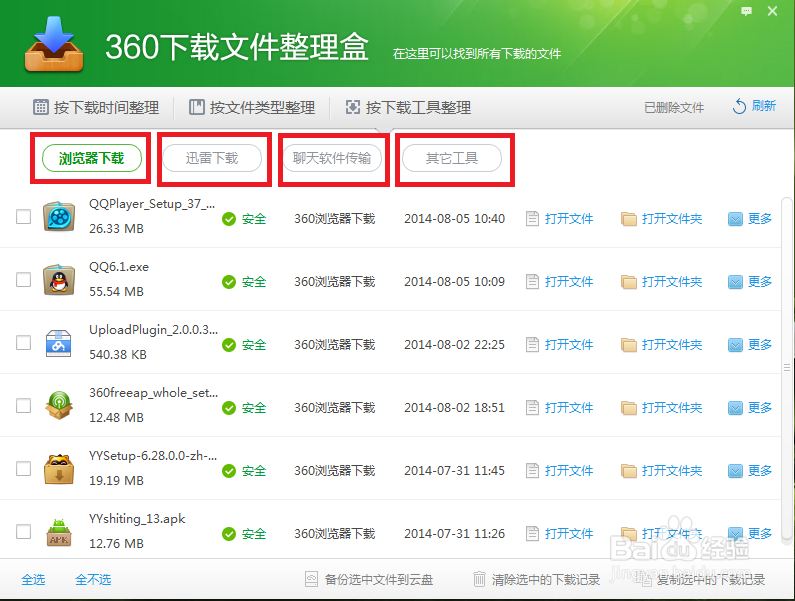Open 更多 menu for YYshiting_13.apk
Image resolution: width=795 pixels, height=601 pixels.
750,534
